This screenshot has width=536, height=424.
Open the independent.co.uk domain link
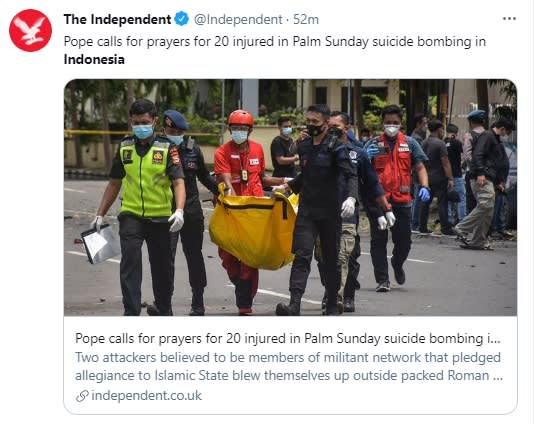147,396
